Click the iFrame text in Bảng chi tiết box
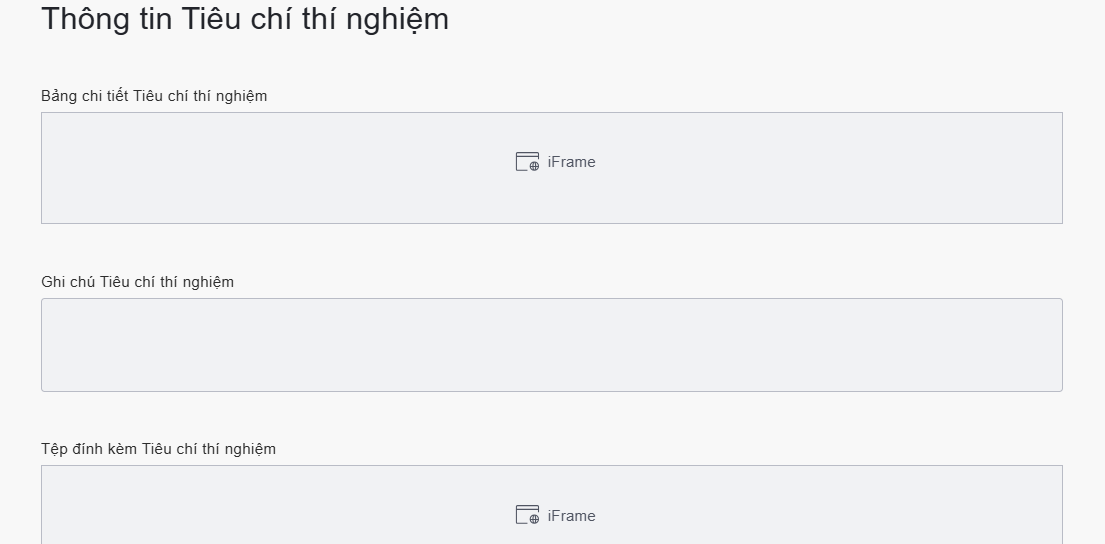This screenshot has width=1105, height=544. click(571, 162)
